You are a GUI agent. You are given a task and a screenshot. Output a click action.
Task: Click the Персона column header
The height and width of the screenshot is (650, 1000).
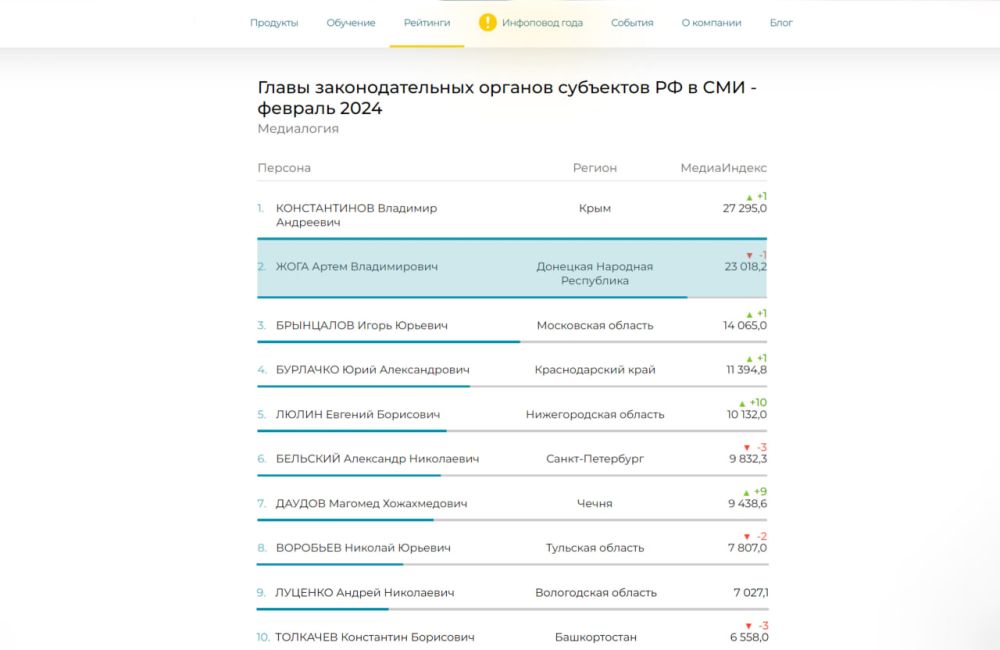[284, 168]
